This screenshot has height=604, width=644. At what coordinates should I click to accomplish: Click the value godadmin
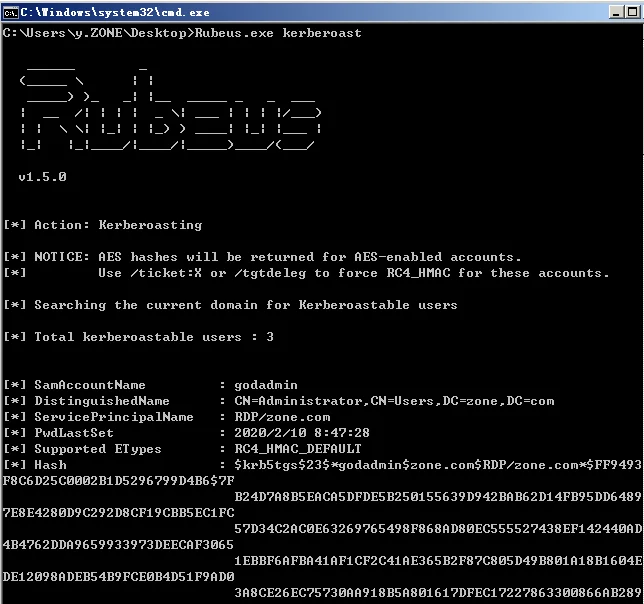click(x=266, y=385)
